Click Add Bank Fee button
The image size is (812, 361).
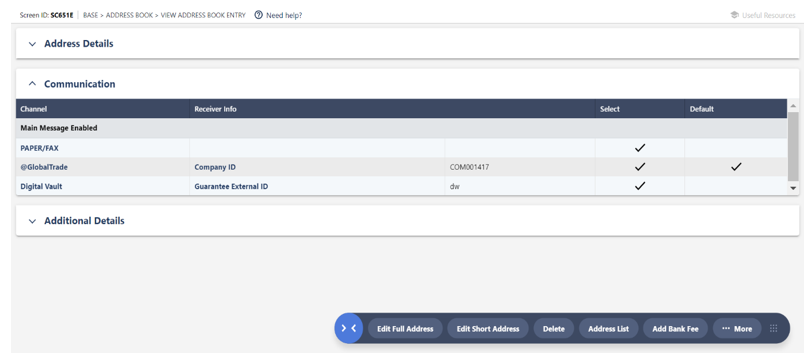(675, 328)
